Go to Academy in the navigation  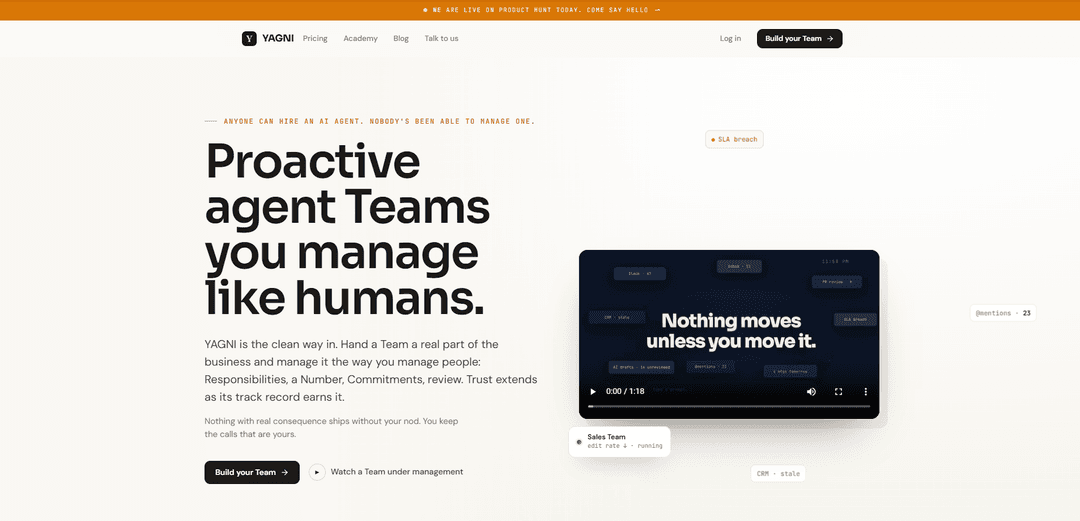pos(360,39)
